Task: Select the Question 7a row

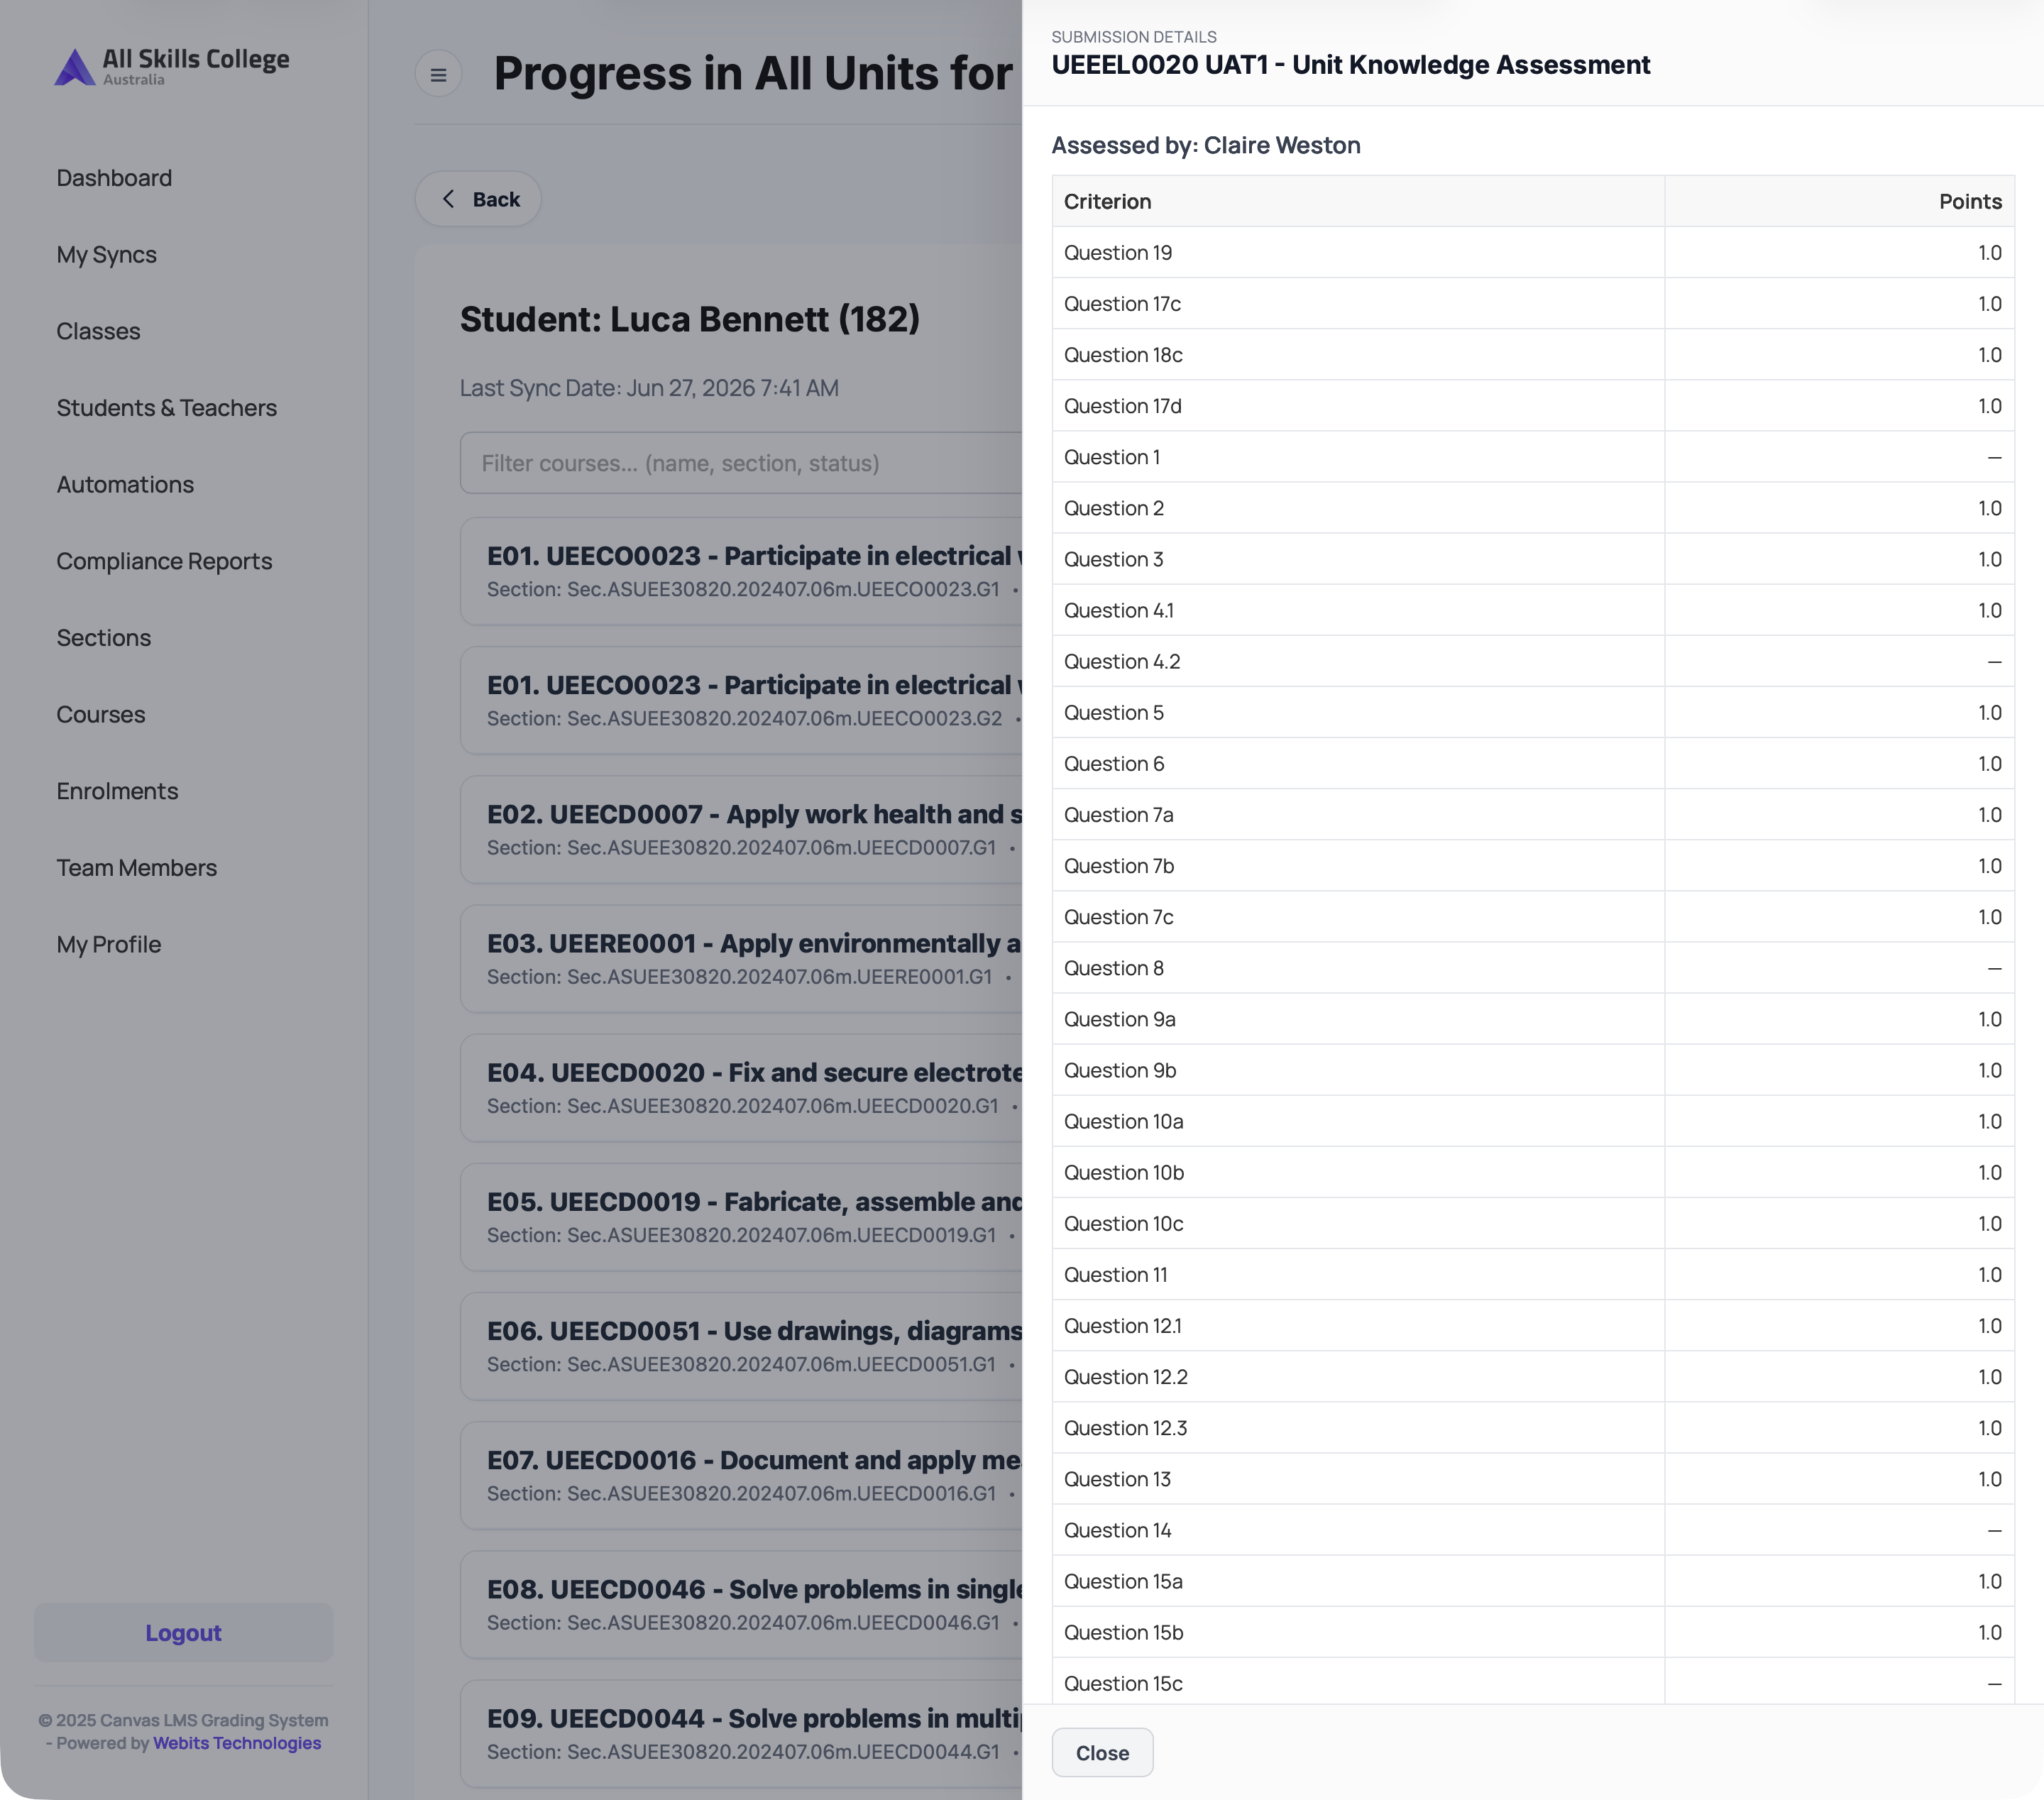Action: coord(1533,815)
